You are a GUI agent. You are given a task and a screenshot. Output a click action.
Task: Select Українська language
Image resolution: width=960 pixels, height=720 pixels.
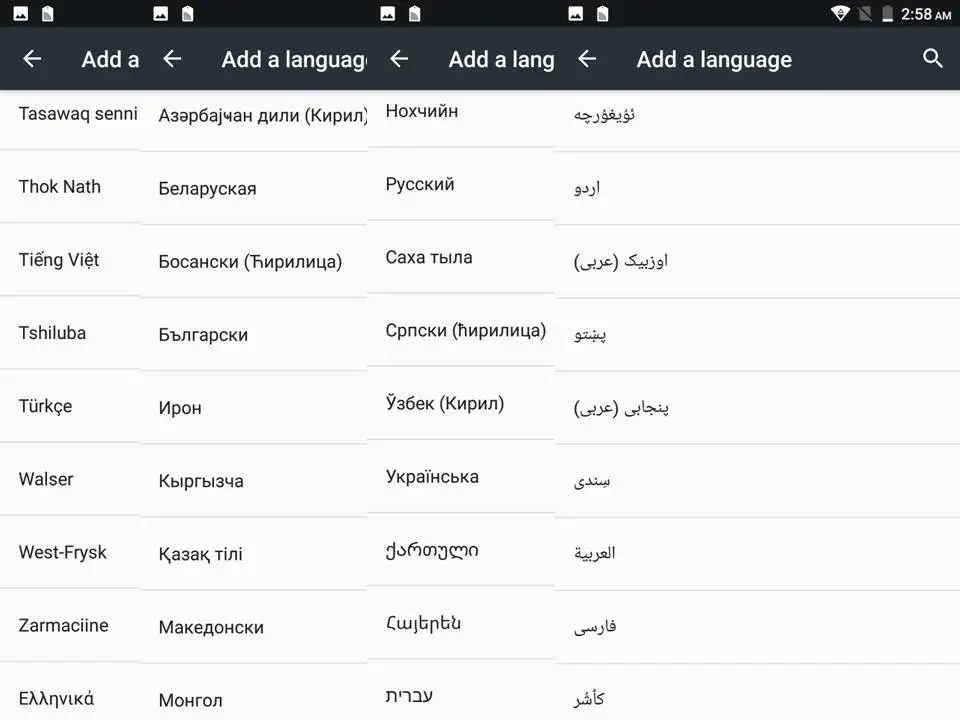click(432, 476)
